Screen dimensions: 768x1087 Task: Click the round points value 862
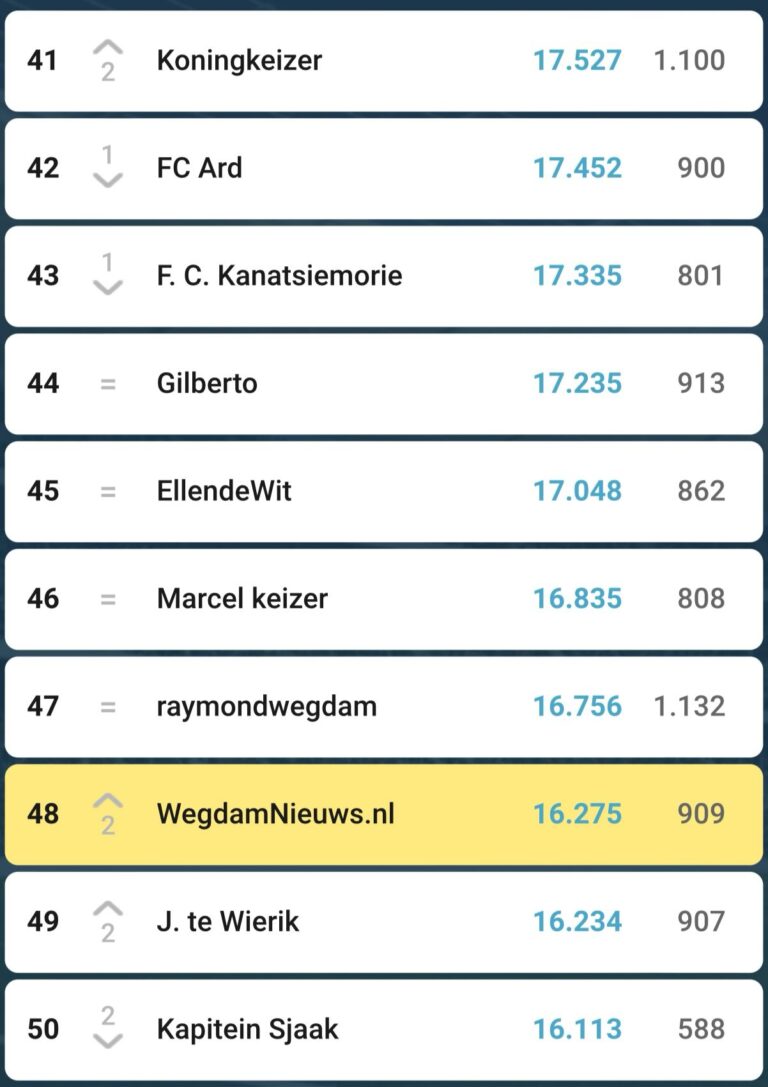700,491
